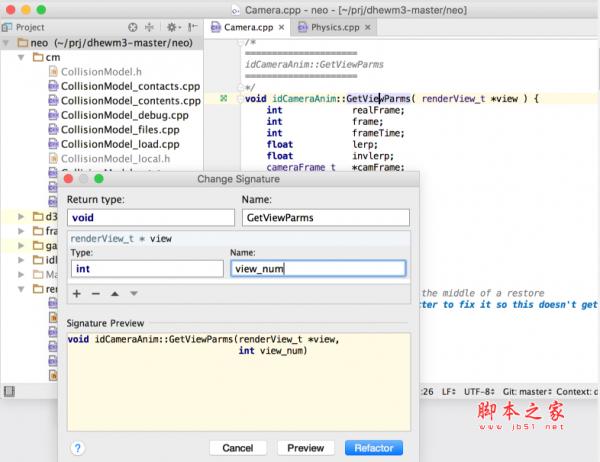This screenshot has width=600, height=462.
Task: Open help with the question mark icon
Action: 76,448
